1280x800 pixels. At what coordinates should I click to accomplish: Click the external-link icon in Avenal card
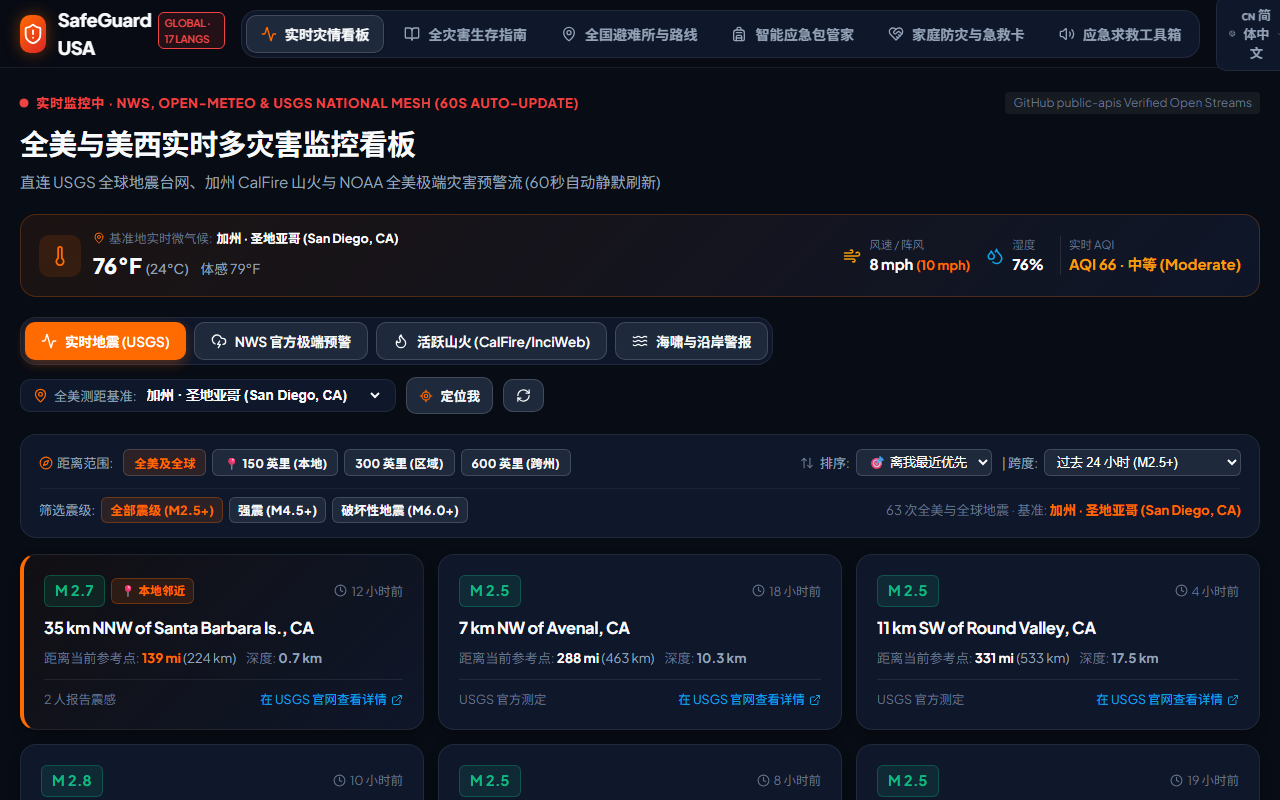click(815, 700)
